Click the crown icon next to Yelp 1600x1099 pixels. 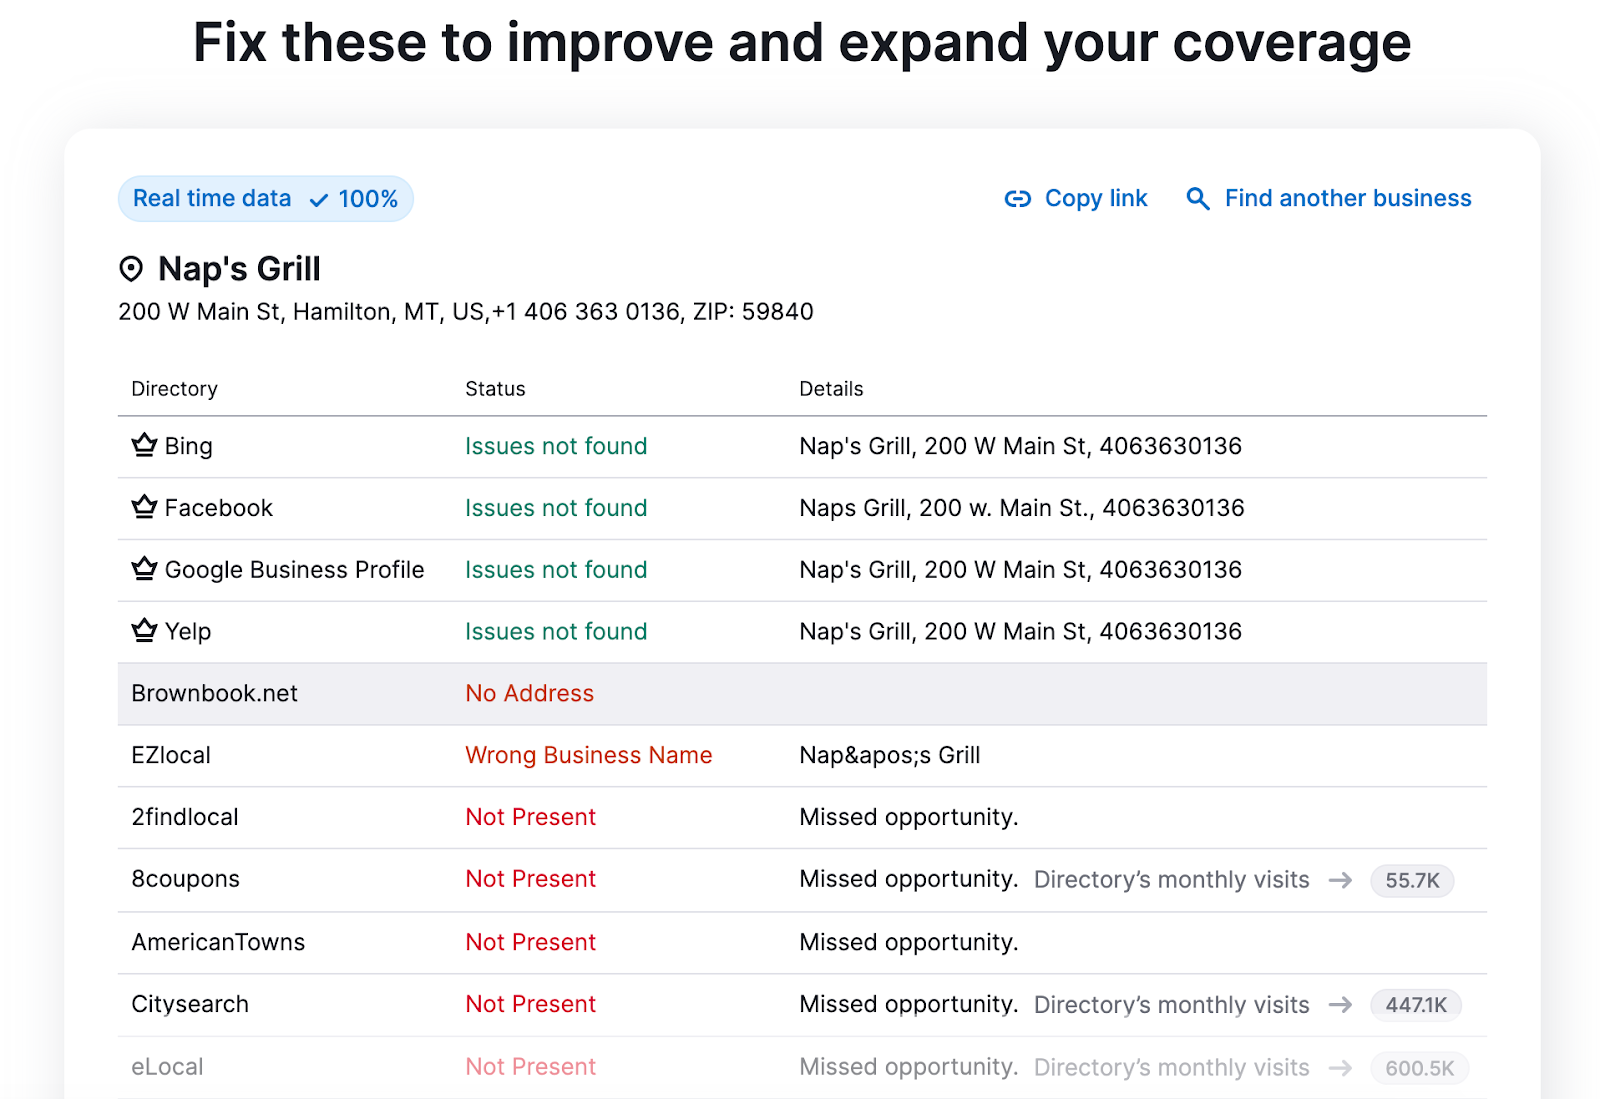(x=143, y=630)
